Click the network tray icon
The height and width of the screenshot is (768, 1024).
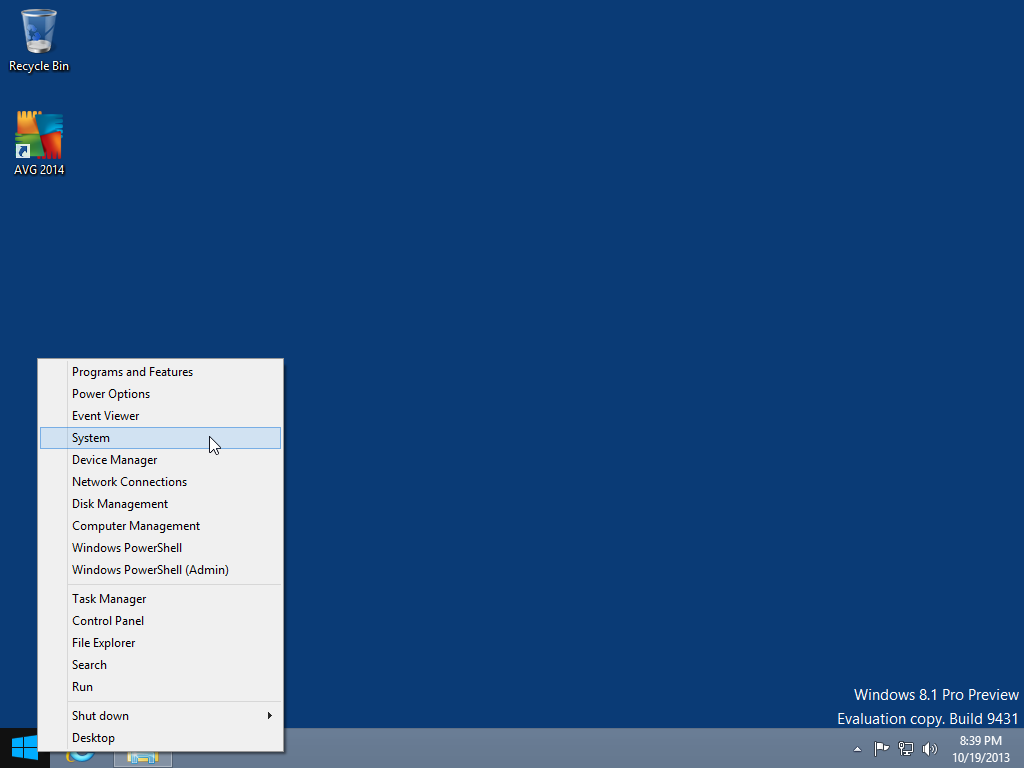pos(906,748)
